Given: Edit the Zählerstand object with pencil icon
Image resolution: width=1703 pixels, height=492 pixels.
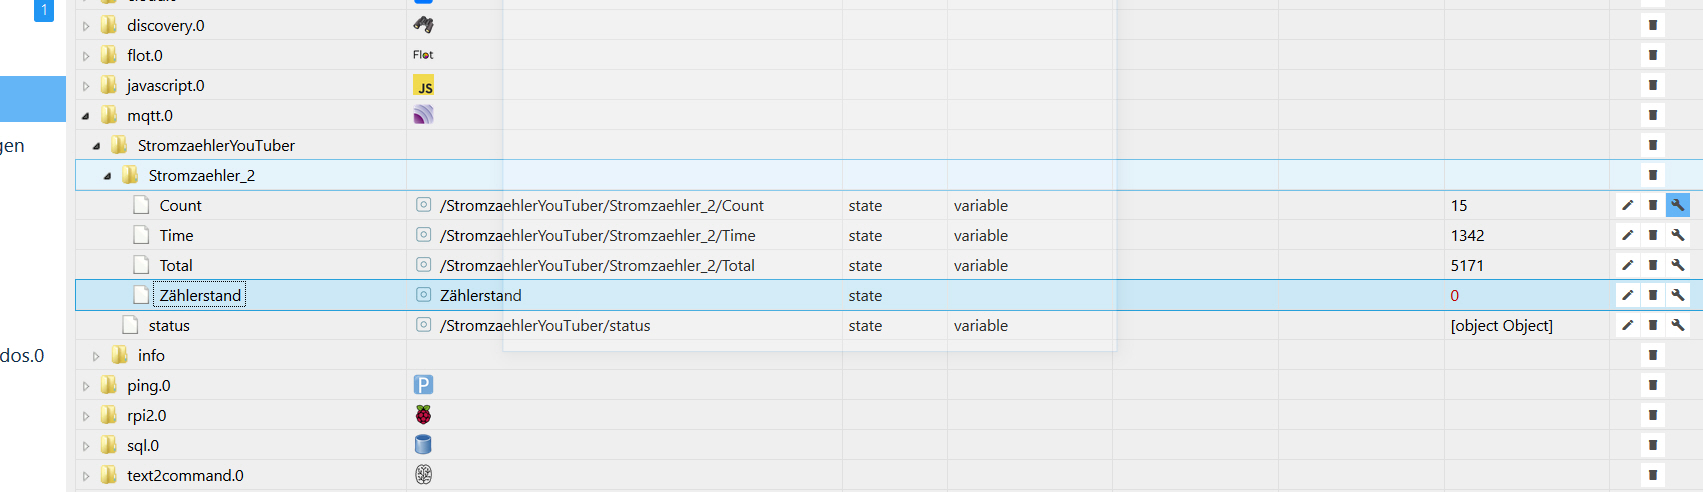Looking at the screenshot, I should [1628, 295].
